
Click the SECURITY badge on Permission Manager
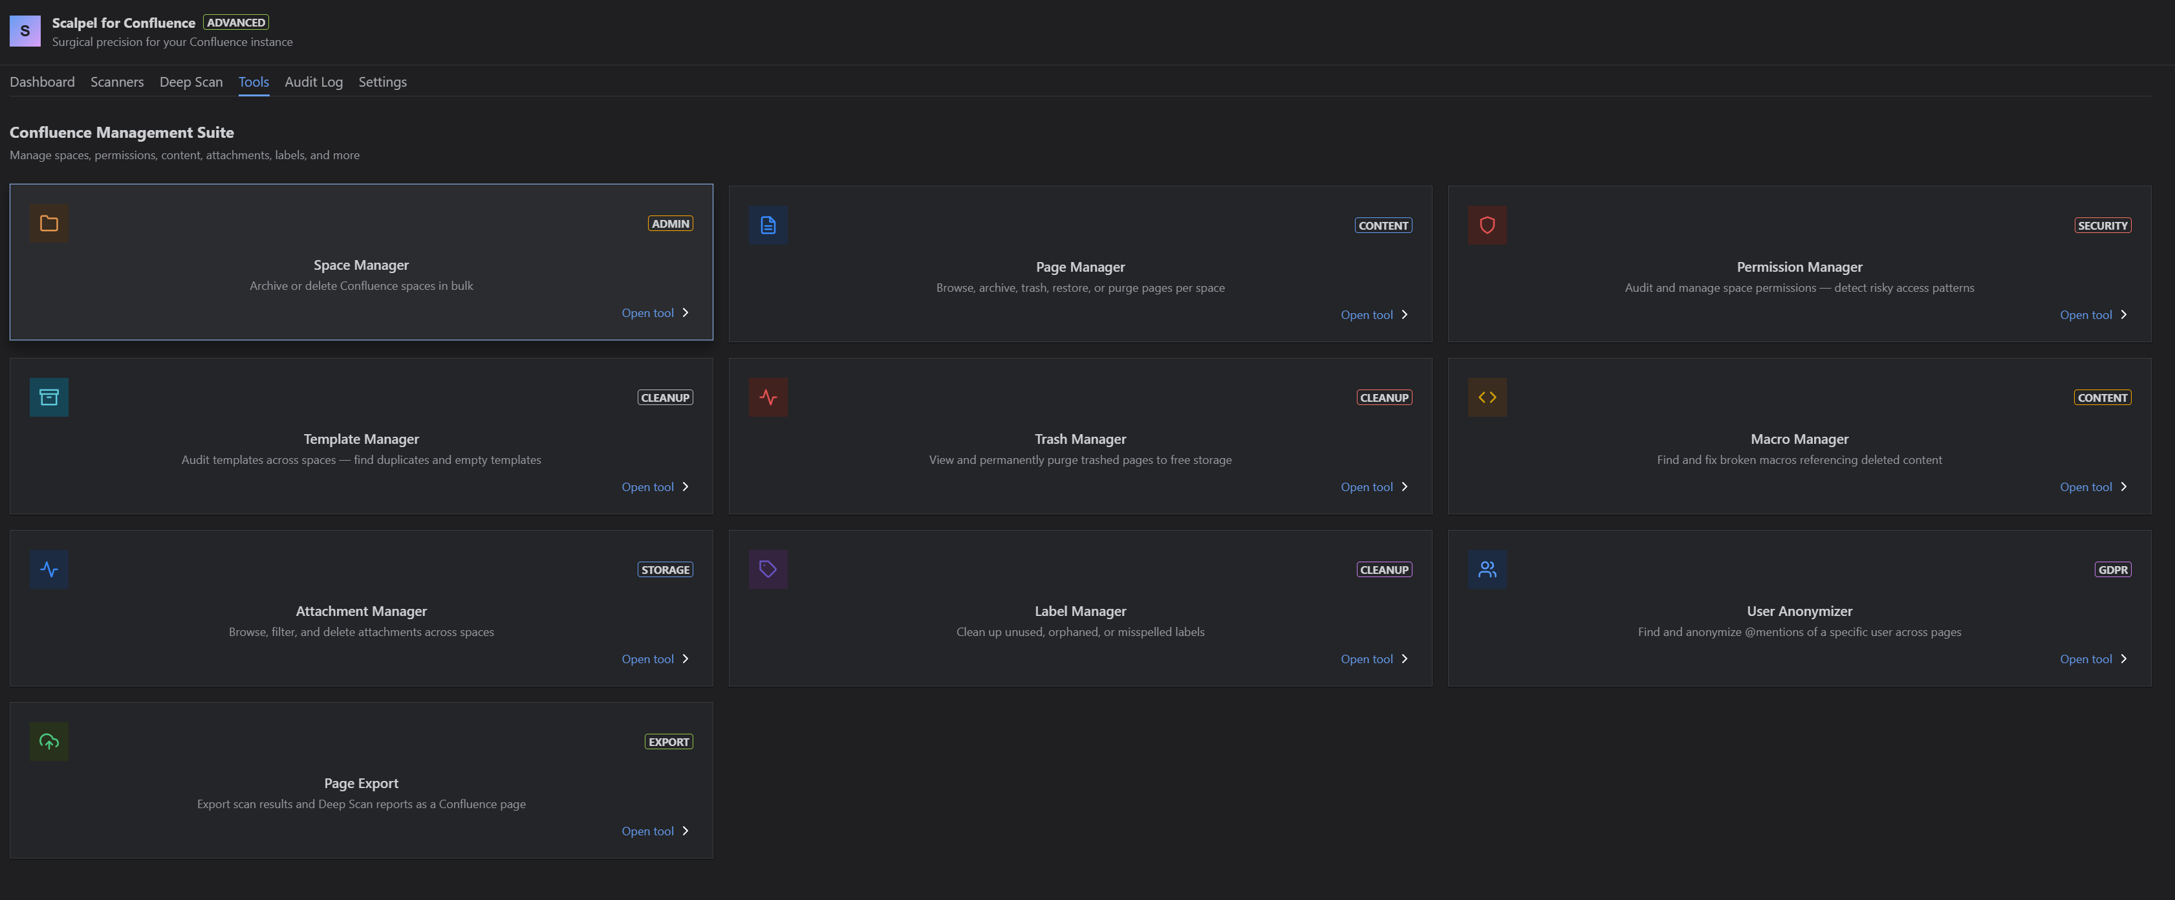click(x=2102, y=225)
